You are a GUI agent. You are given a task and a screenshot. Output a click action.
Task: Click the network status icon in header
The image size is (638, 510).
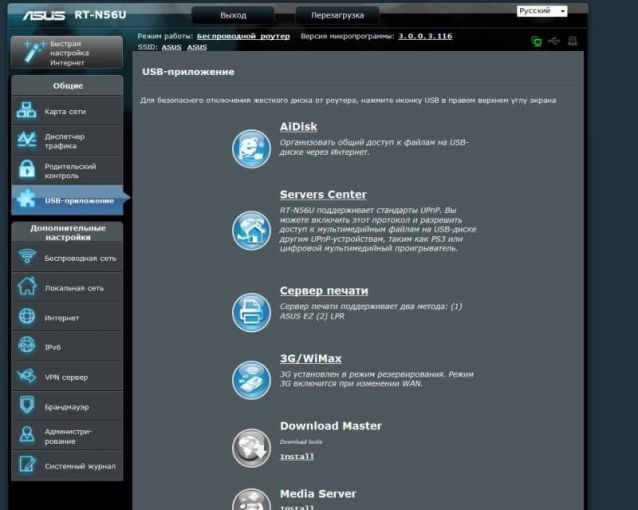pyautogui.click(x=536, y=41)
